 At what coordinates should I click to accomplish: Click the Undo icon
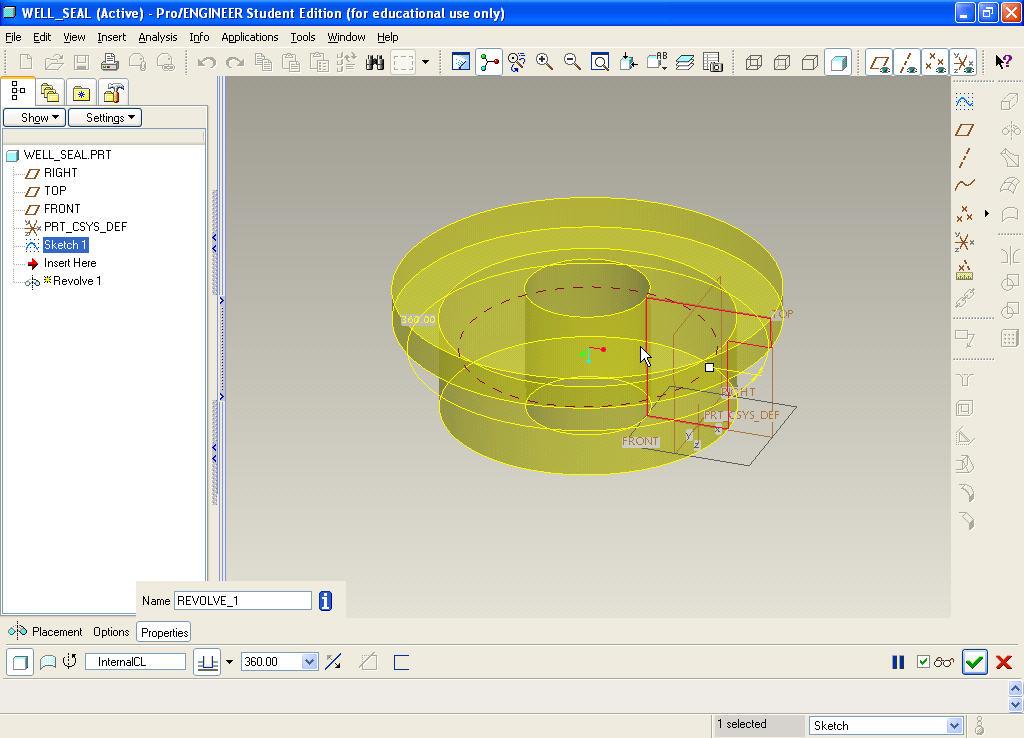(x=206, y=62)
